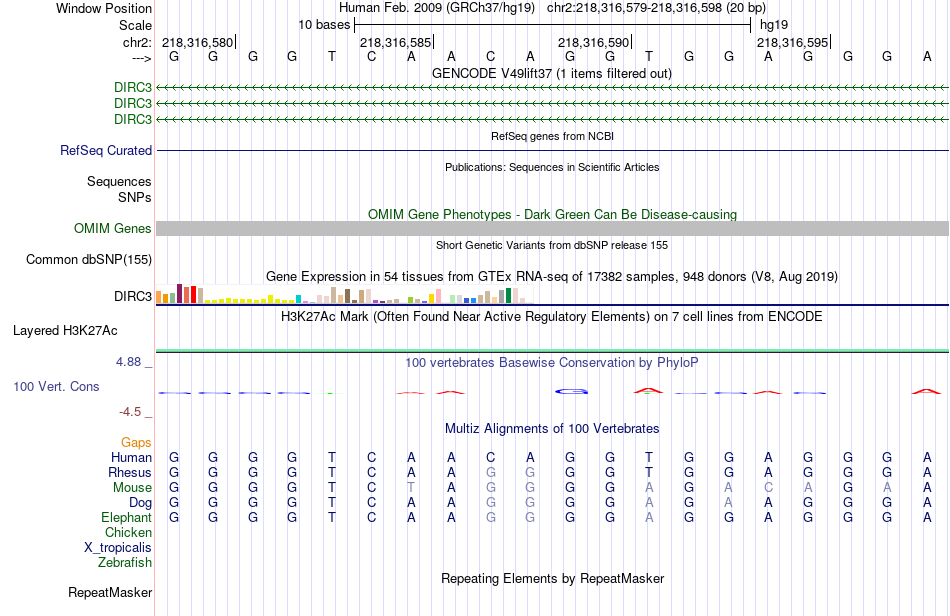This screenshot has width=950, height=616.
Task: Click the orange Gaps label
Action: click(x=136, y=443)
